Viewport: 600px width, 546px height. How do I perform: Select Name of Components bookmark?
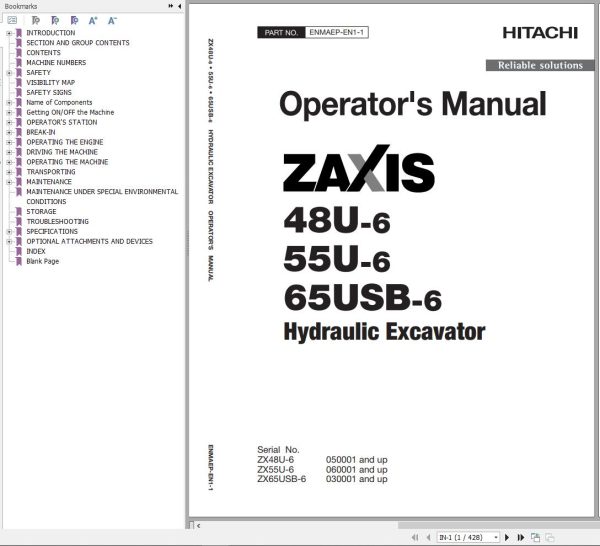(59, 103)
